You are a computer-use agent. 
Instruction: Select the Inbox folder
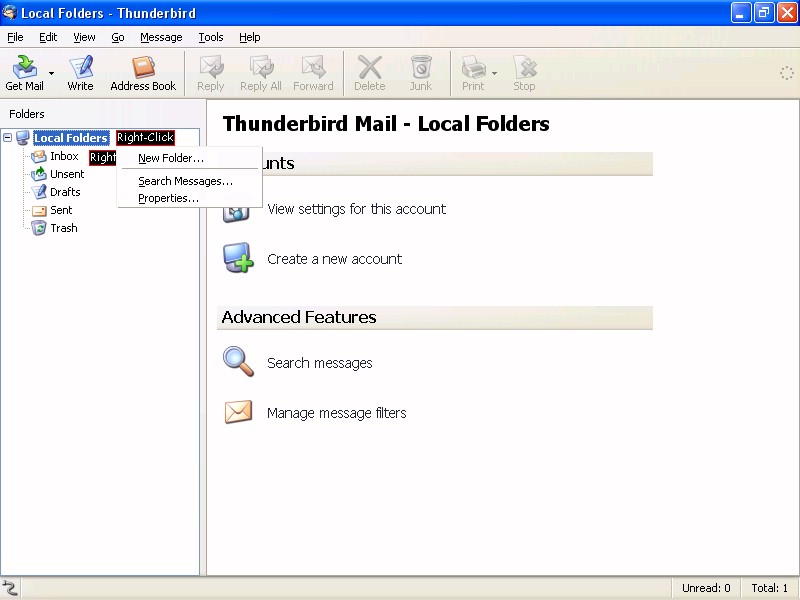coord(64,156)
